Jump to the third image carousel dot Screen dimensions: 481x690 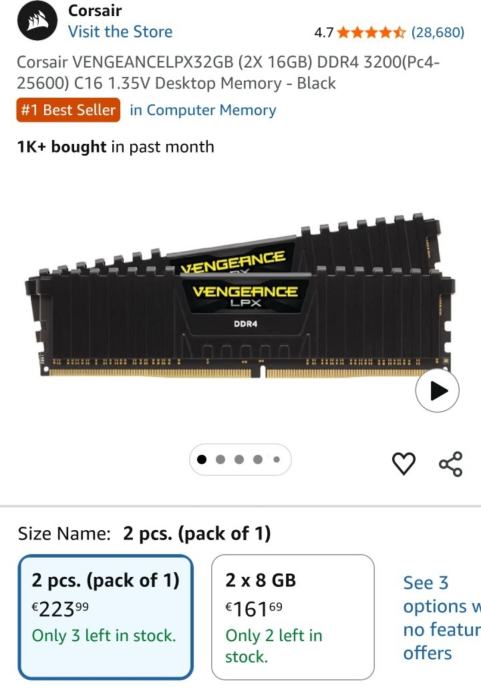[239, 460]
